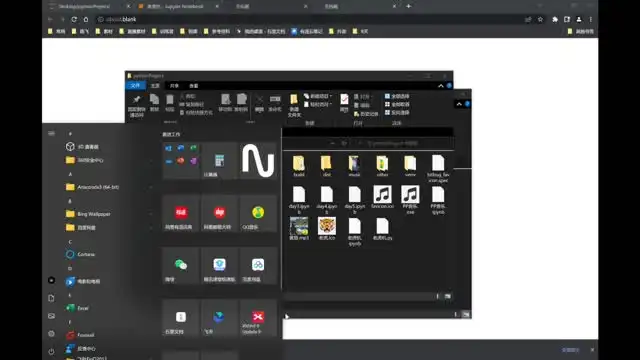Click Select none in ribbon
Viewport: 640px width, 360px height.
(x=397, y=104)
